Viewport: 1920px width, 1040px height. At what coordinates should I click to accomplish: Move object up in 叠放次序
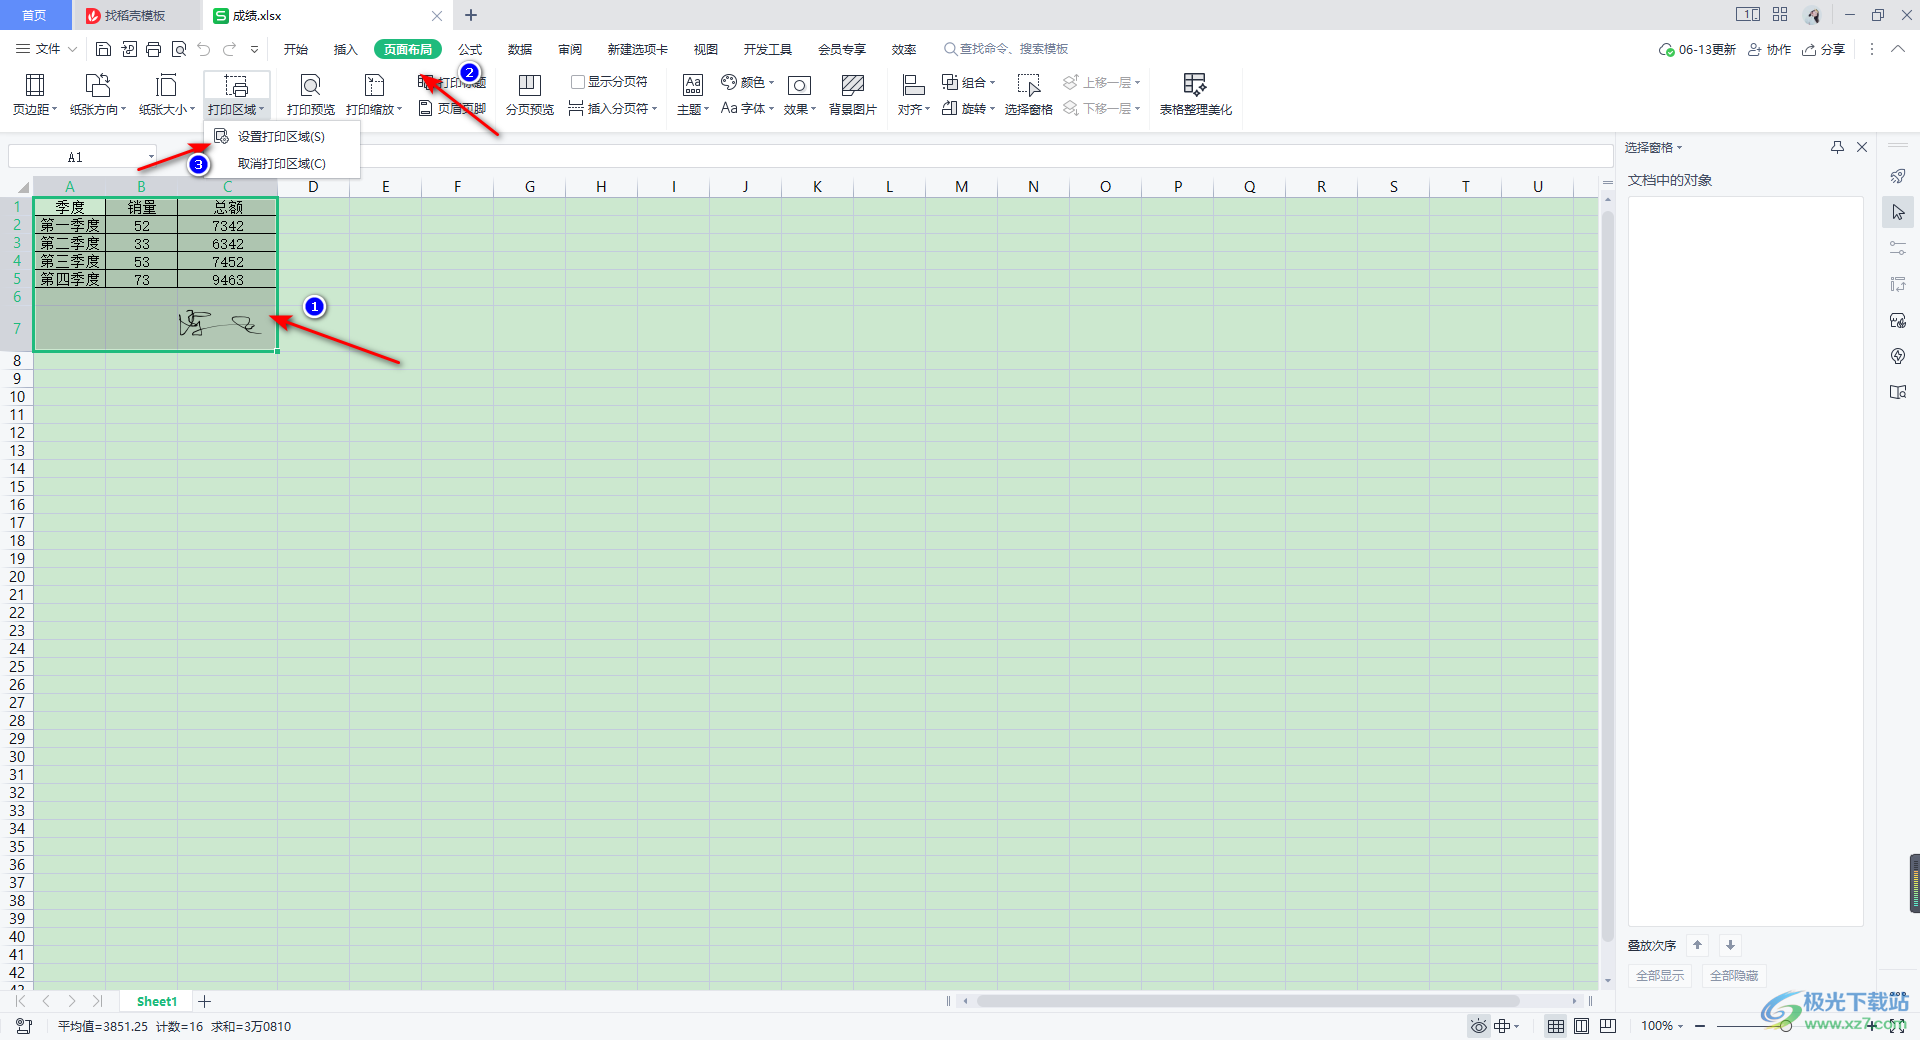pyautogui.click(x=1698, y=945)
